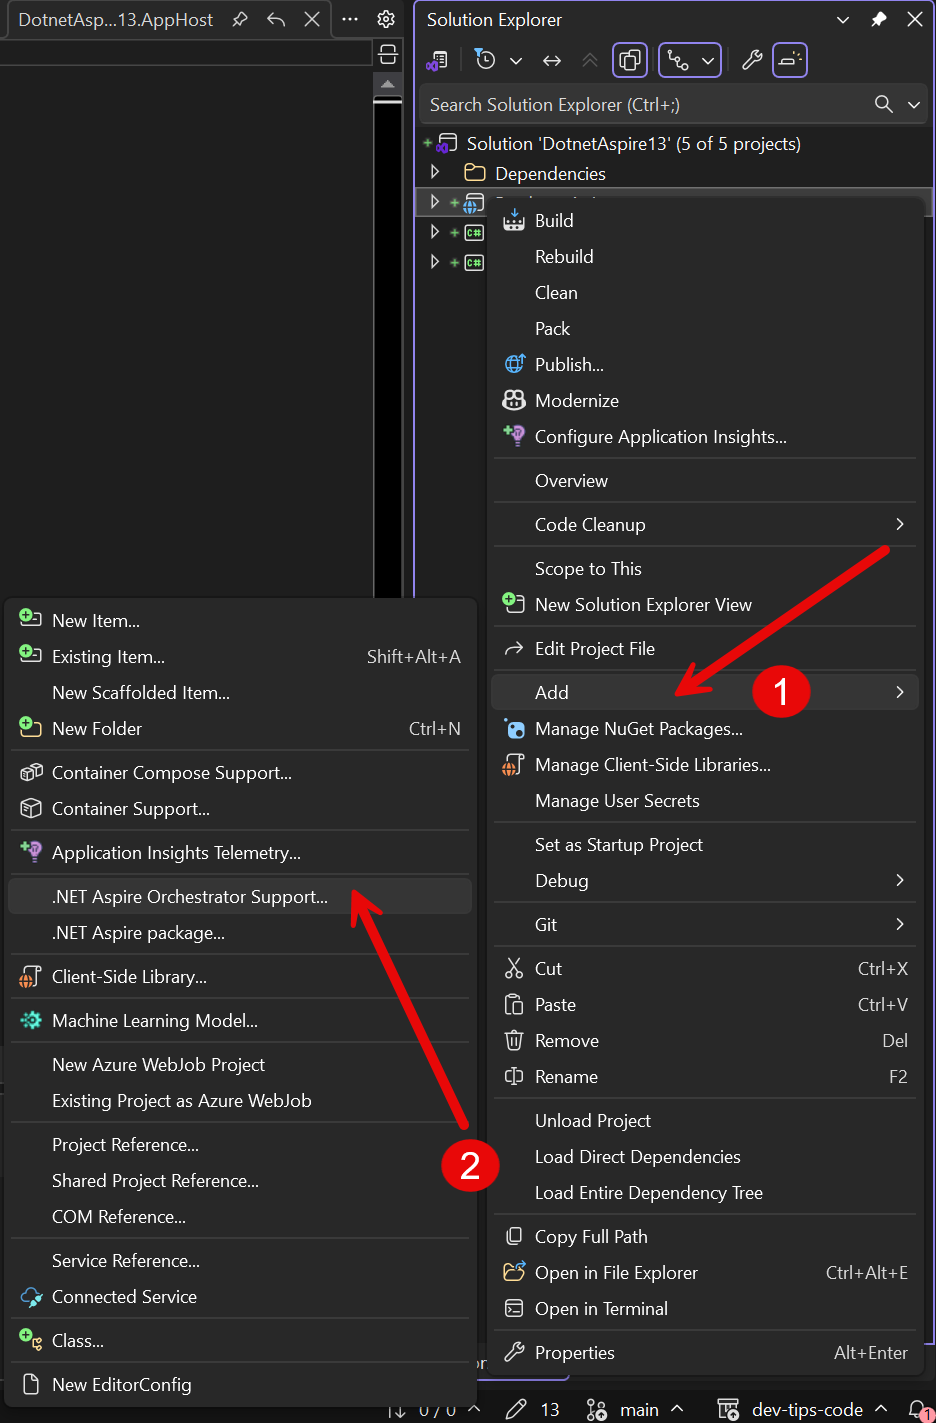This screenshot has height=1423, width=936.
Task: Open the Solution Explorer Properties wrench icon
Action: [x=752, y=61]
